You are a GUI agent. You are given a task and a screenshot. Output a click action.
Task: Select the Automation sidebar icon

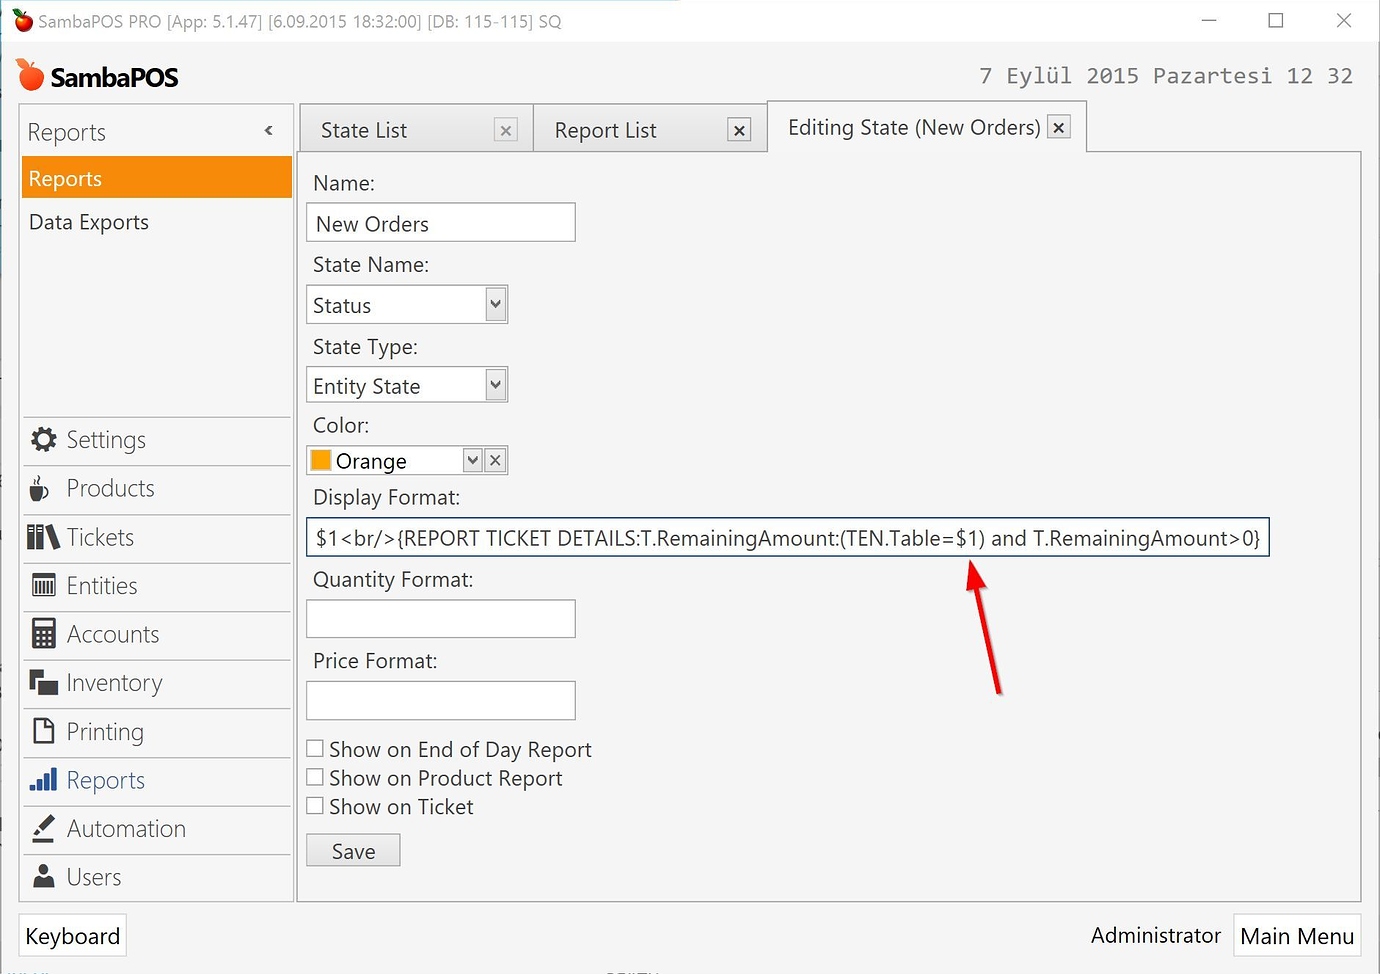tap(125, 828)
